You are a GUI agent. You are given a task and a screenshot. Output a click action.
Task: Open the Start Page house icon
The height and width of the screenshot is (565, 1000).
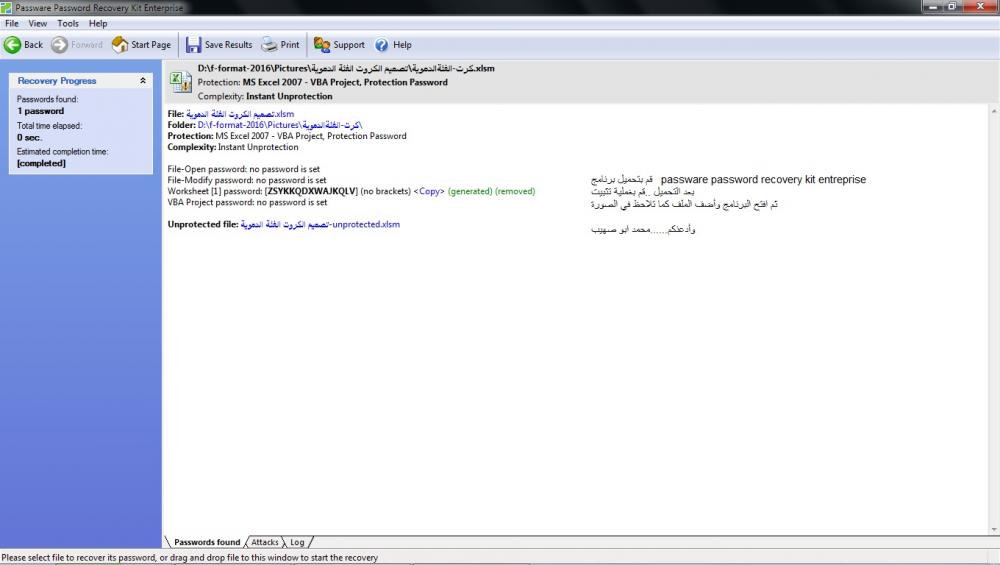120,45
